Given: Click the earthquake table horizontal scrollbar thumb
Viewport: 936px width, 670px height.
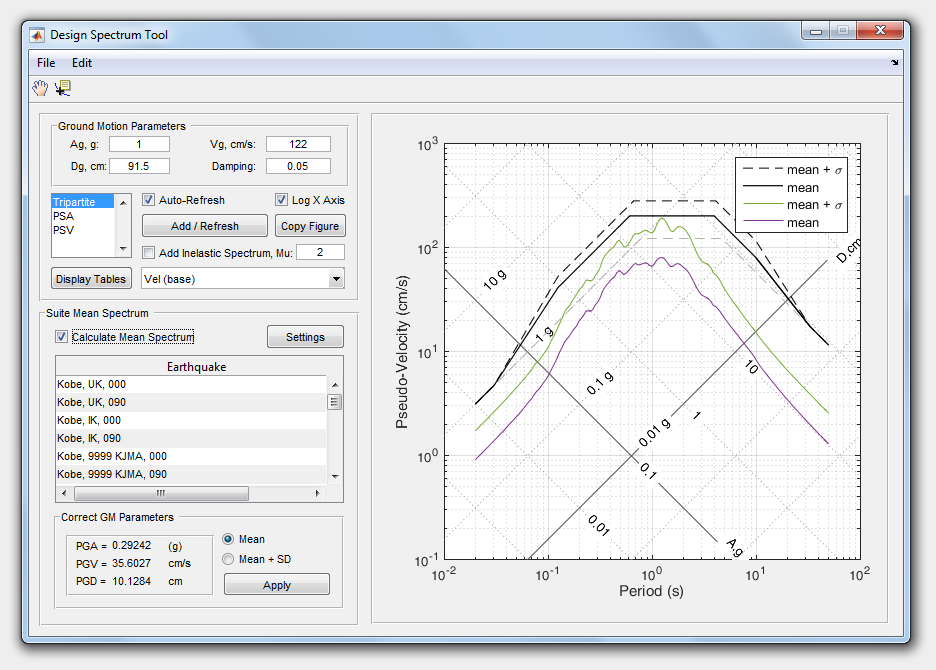Looking at the screenshot, I should (160, 494).
